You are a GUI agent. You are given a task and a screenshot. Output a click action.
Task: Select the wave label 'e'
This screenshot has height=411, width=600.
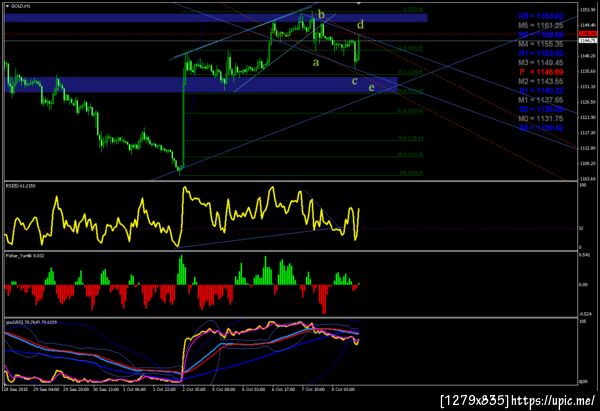click(371, 88)
